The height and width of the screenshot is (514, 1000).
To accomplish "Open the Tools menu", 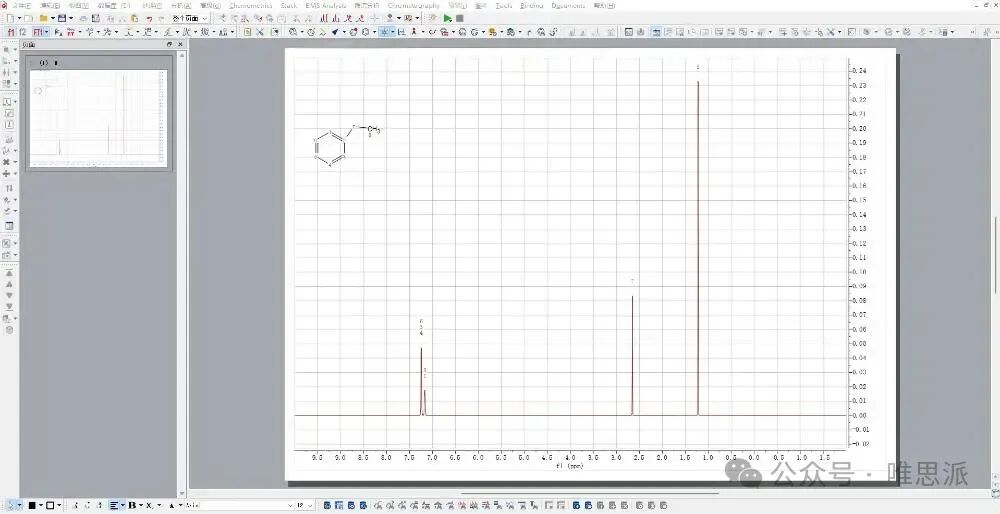I will [x=504, y=5].
